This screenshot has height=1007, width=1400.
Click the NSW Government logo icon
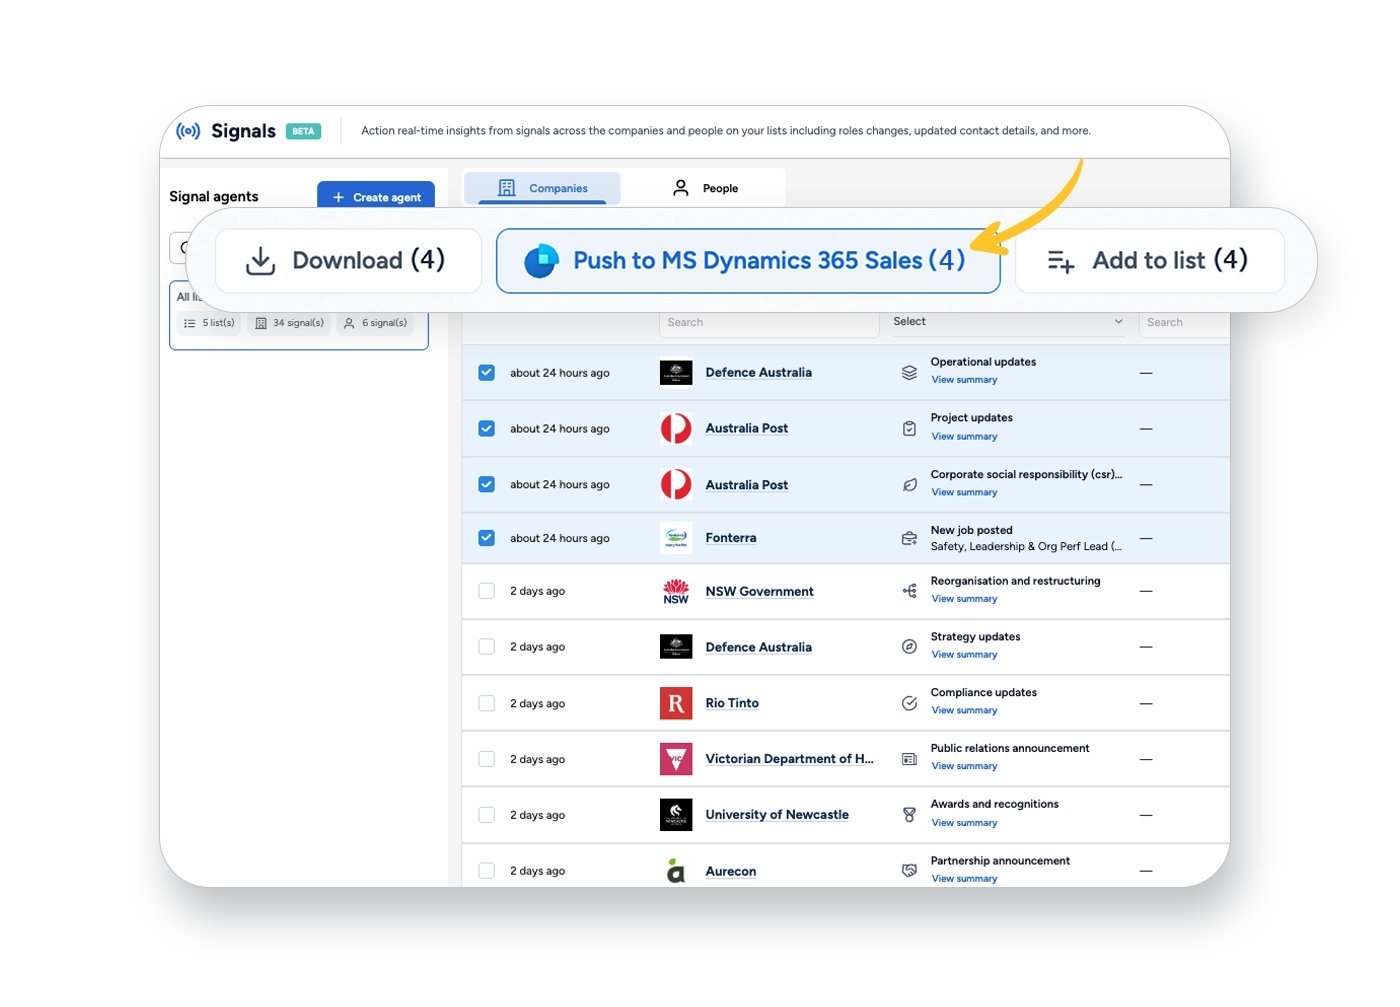click(x=676, y=591)
